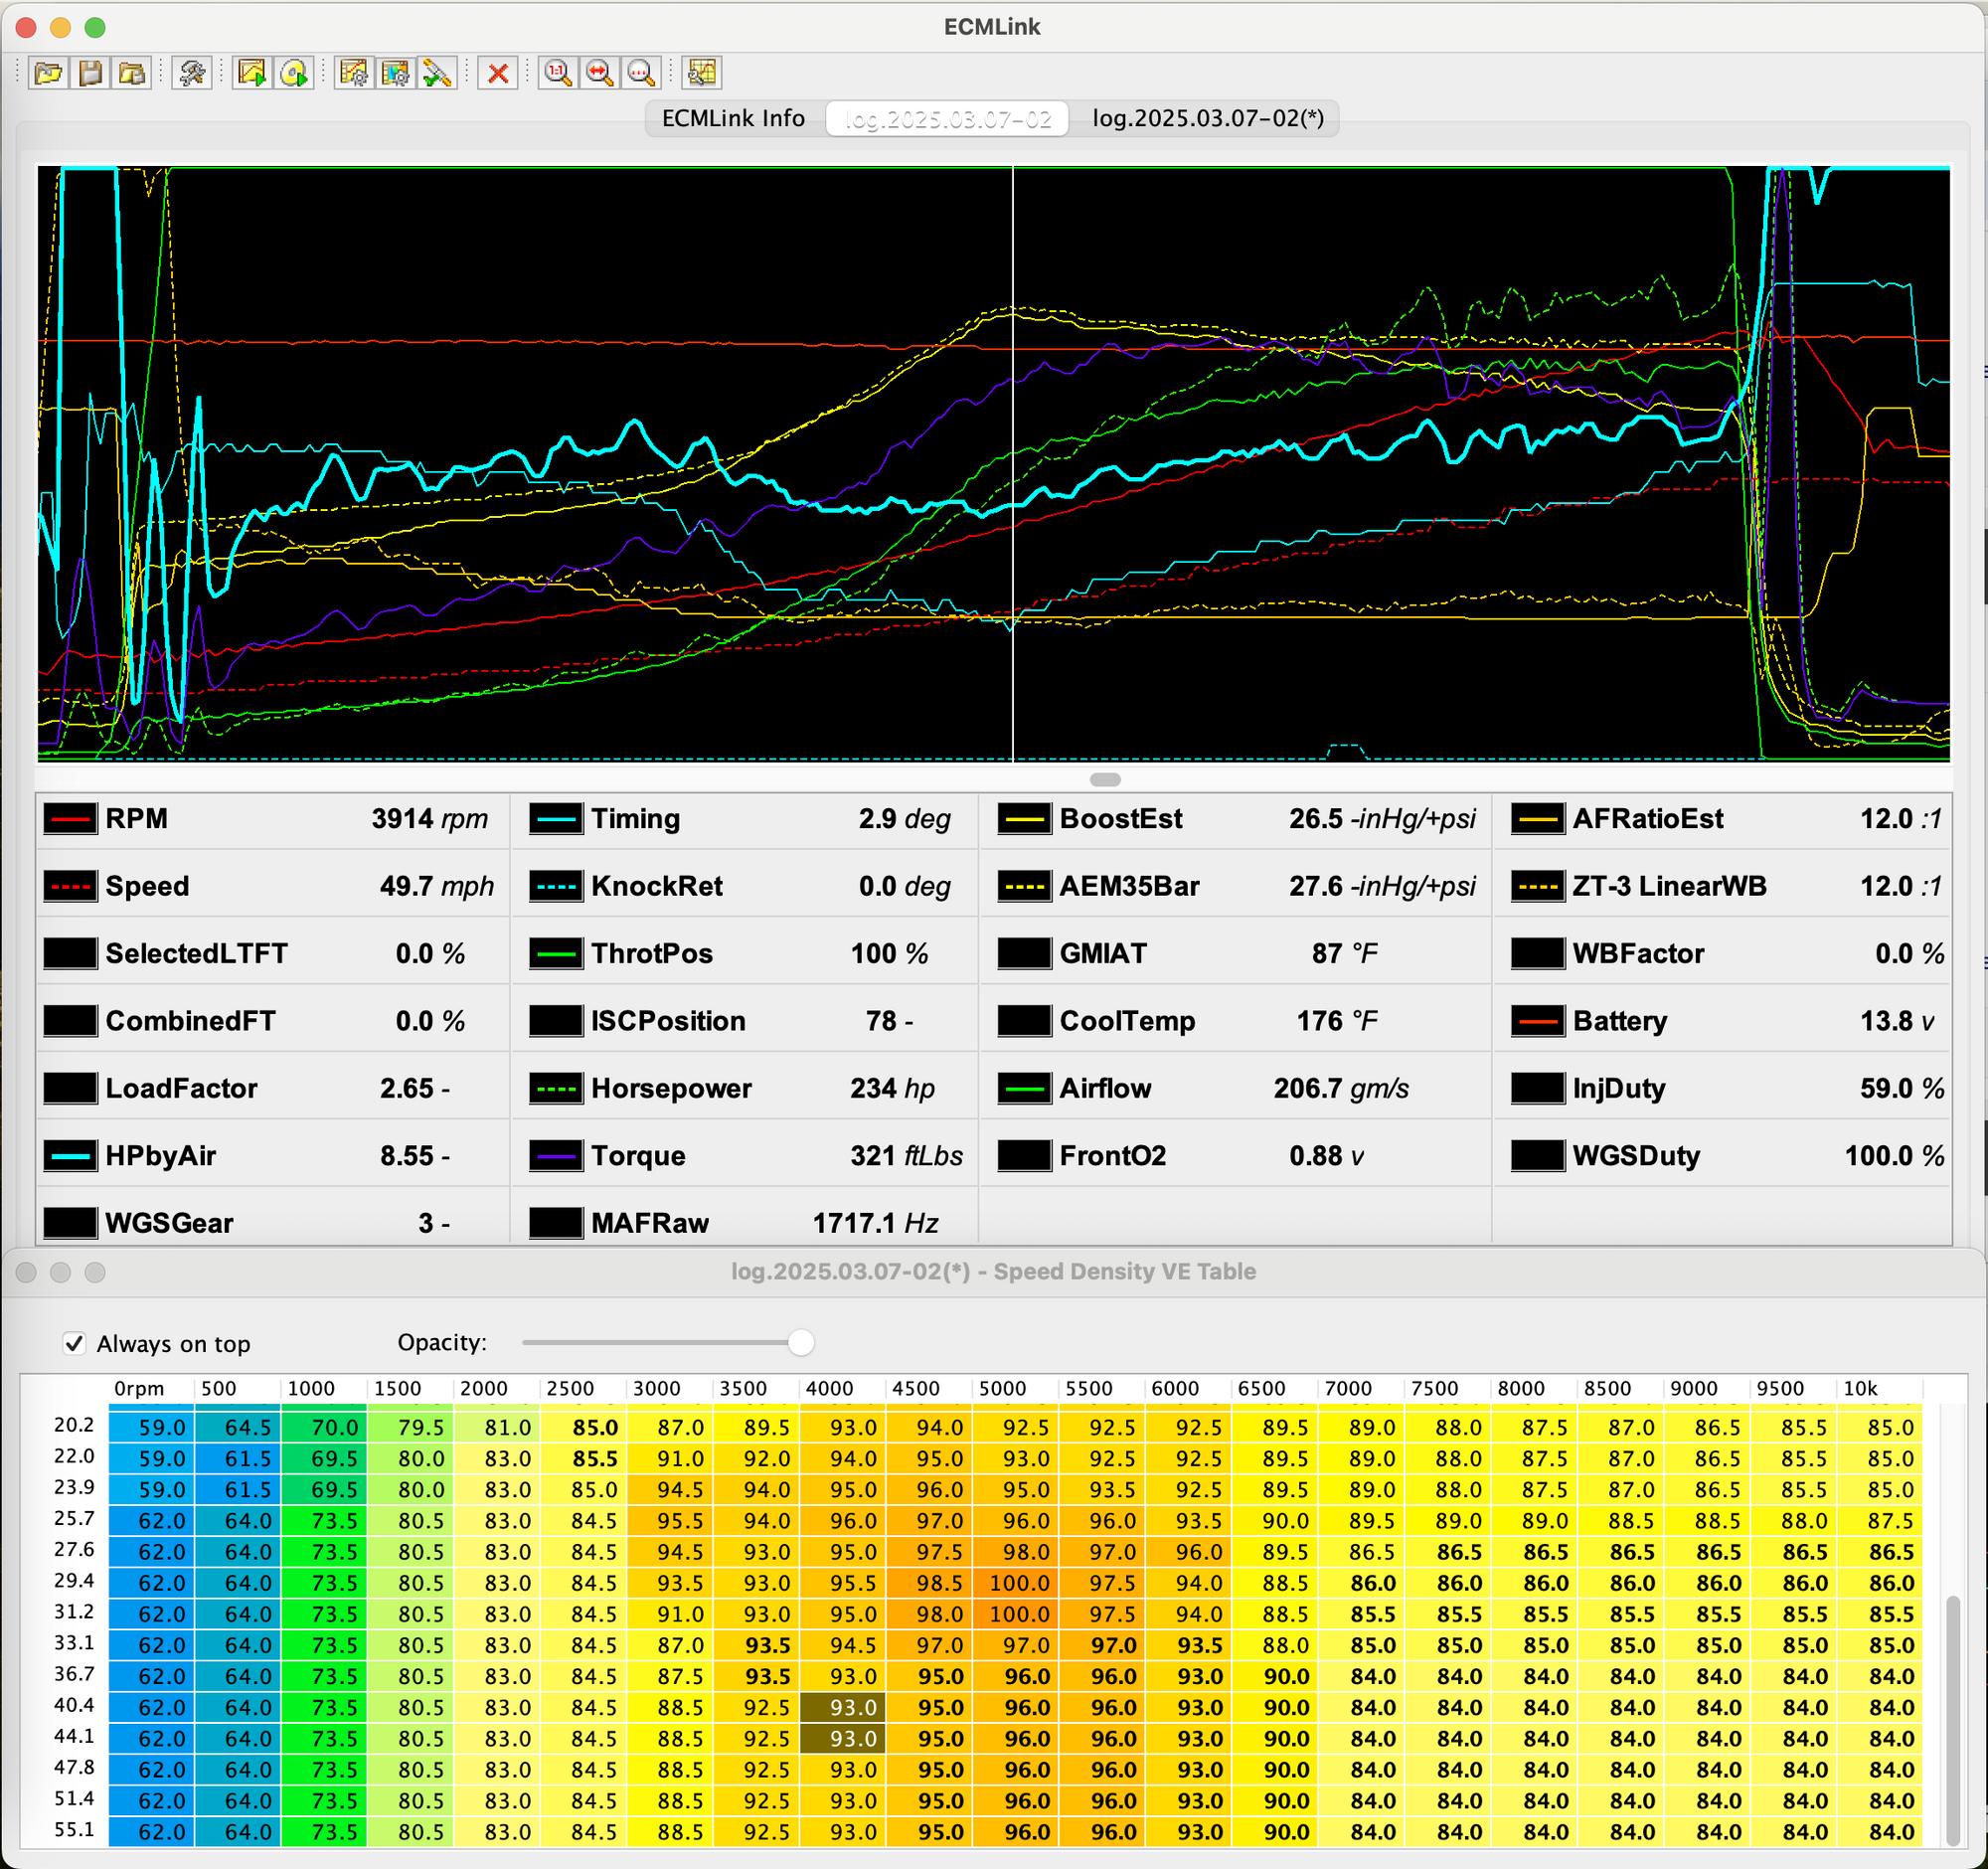Click the floppy disk save icon
This screenshot has width=1988, height=1869.
click(90, 73)
